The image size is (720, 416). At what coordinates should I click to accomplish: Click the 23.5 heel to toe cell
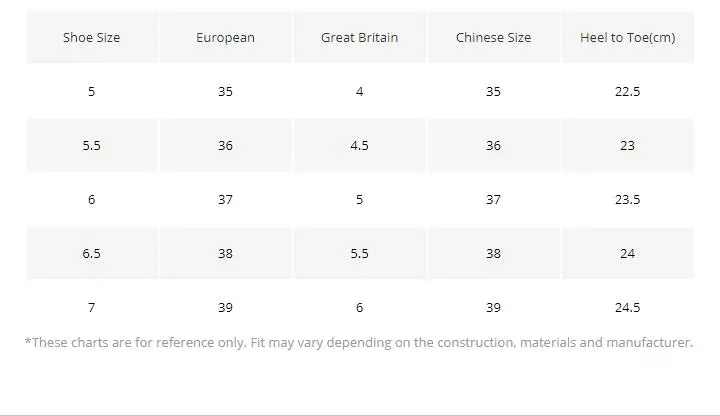[627, 200]
